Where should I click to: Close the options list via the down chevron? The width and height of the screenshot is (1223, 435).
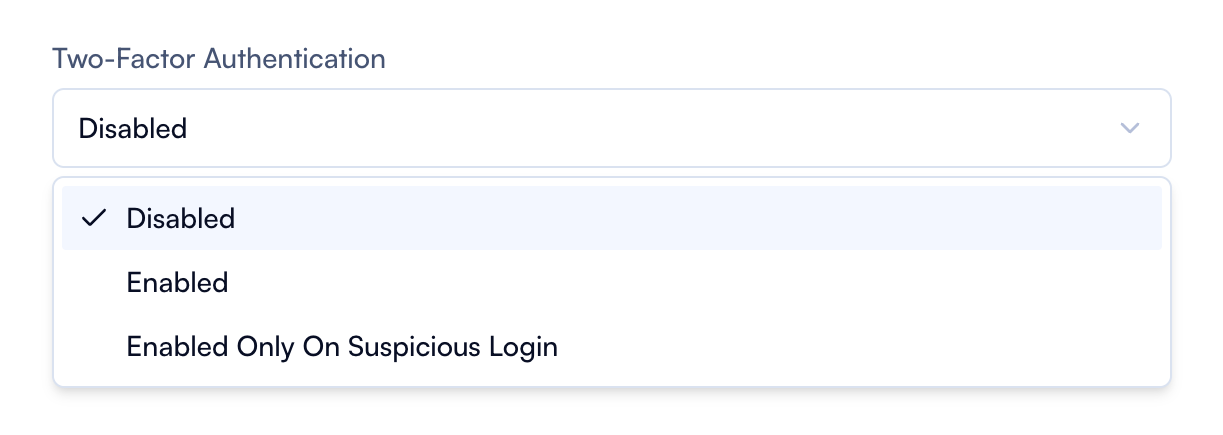(x=1130, y=128)
